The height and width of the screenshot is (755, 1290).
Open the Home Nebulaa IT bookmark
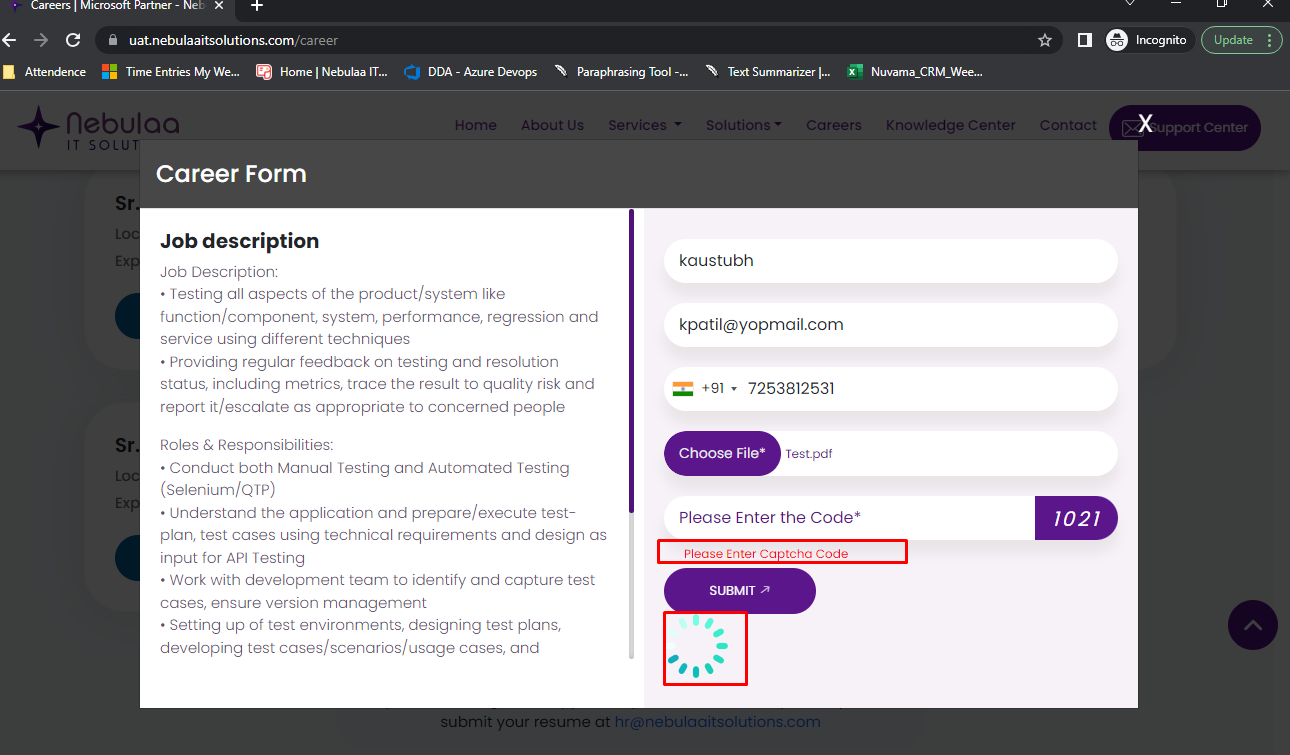pyautogui.click(x=322, y=72)
